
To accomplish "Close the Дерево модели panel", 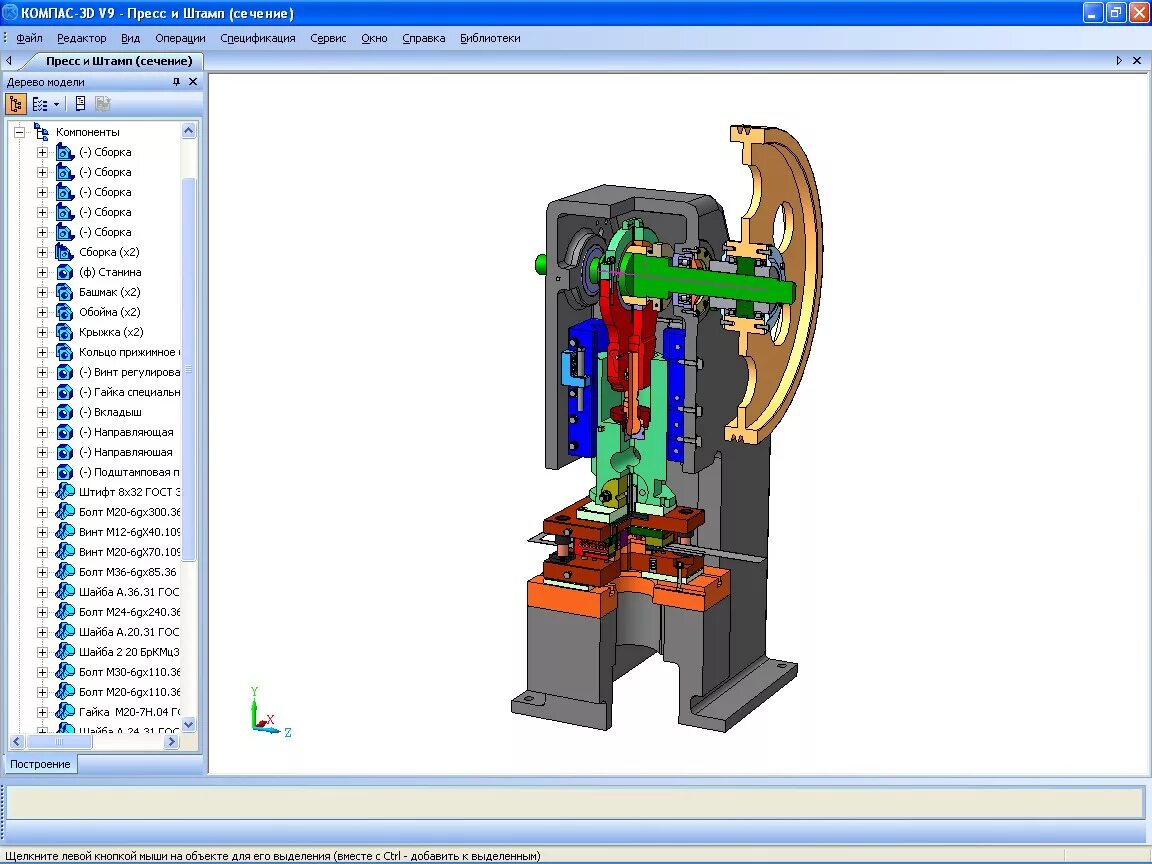I will [193, 82].
